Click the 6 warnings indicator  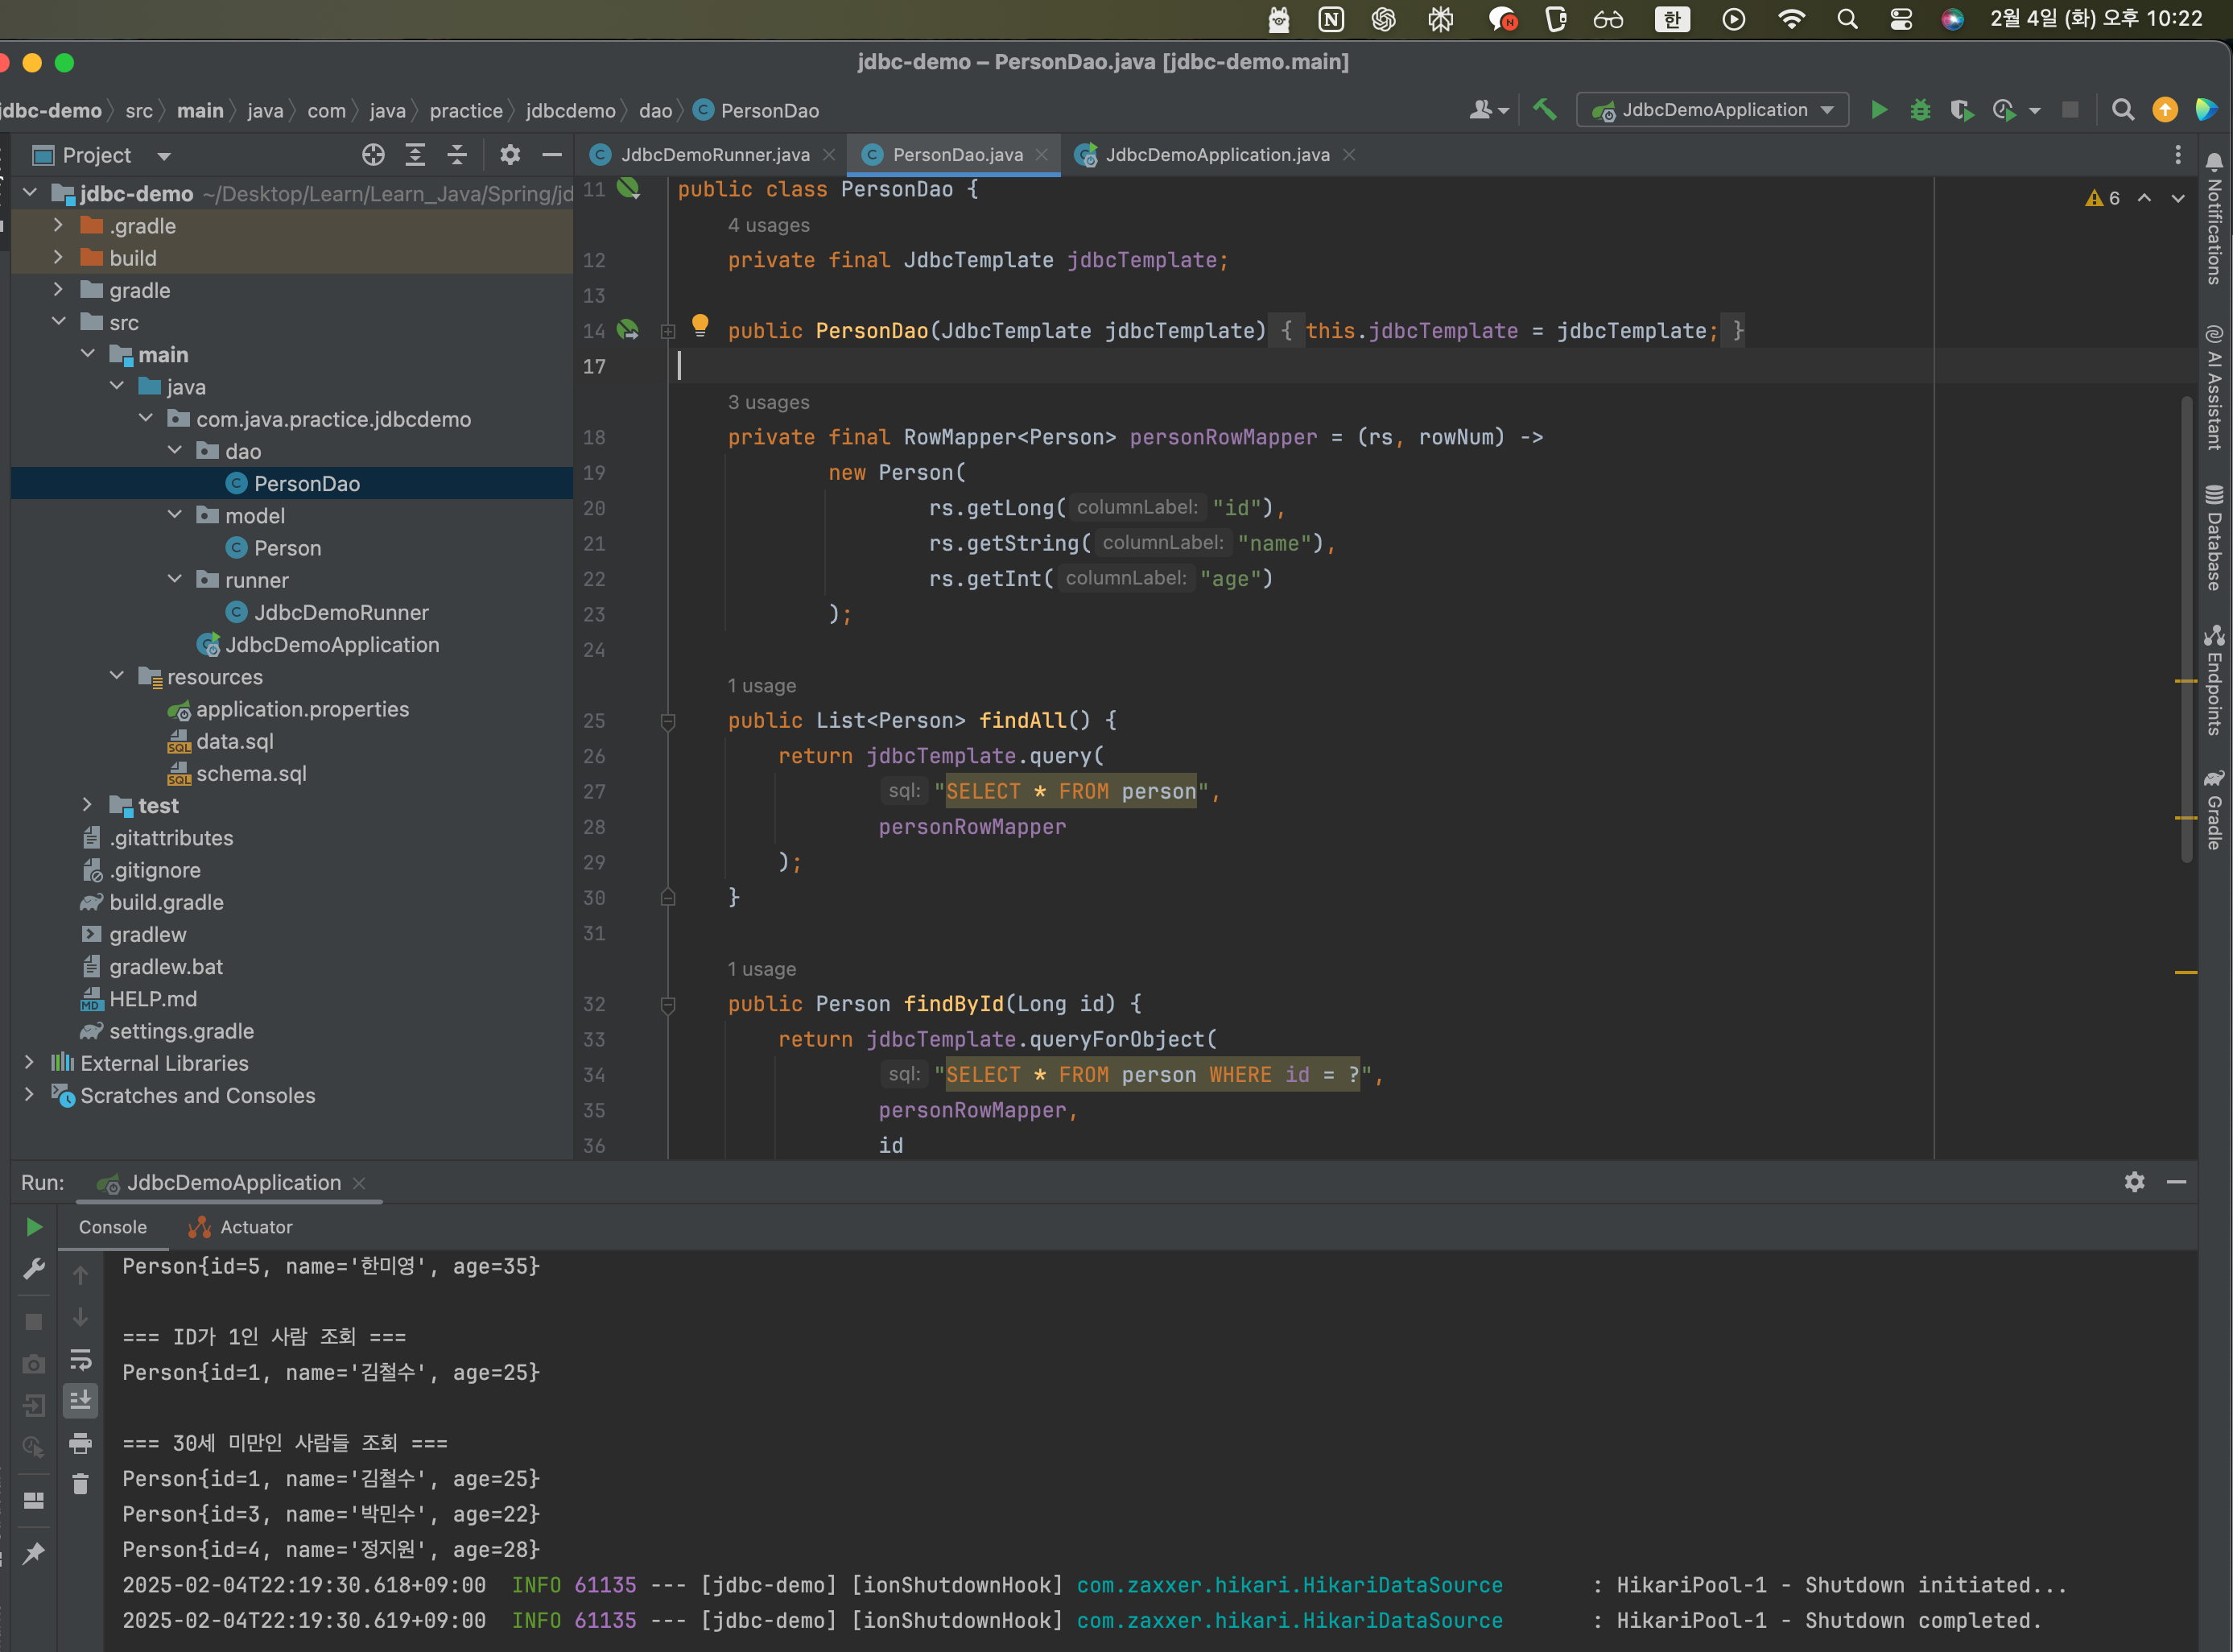pos(2103,198)
